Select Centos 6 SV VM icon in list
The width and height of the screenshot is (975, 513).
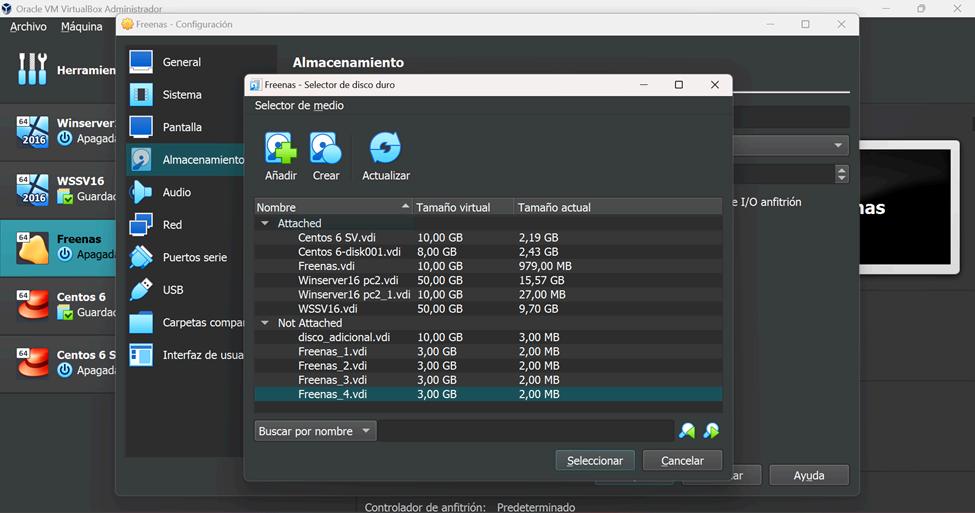click(32, 363)
